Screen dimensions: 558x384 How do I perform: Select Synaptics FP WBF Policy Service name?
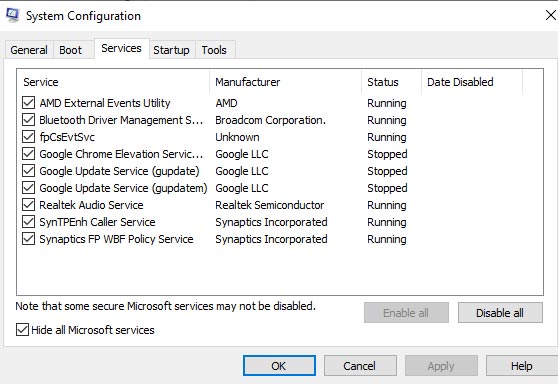point(116,239)
